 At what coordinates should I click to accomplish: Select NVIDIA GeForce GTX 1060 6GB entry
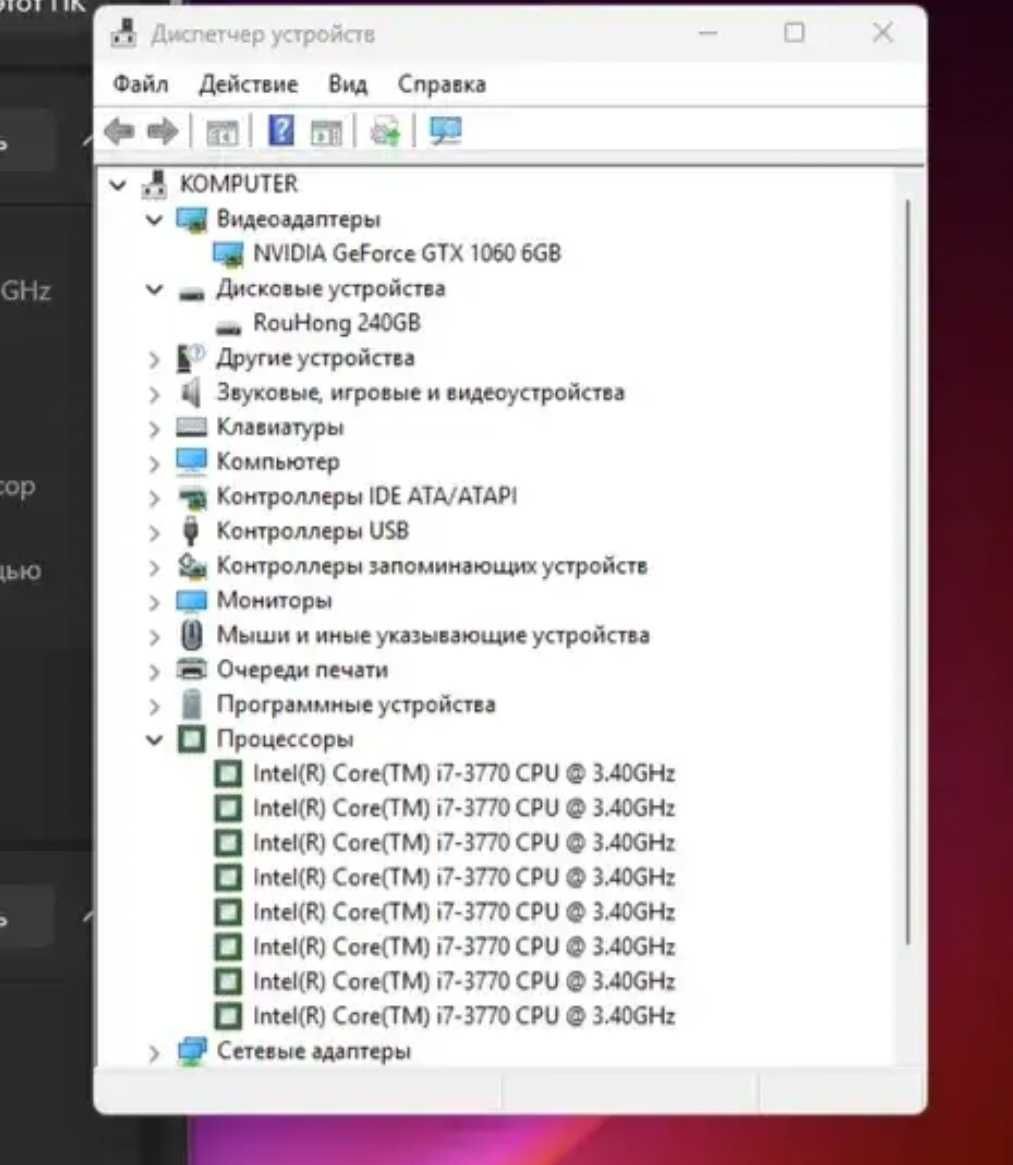407,253
